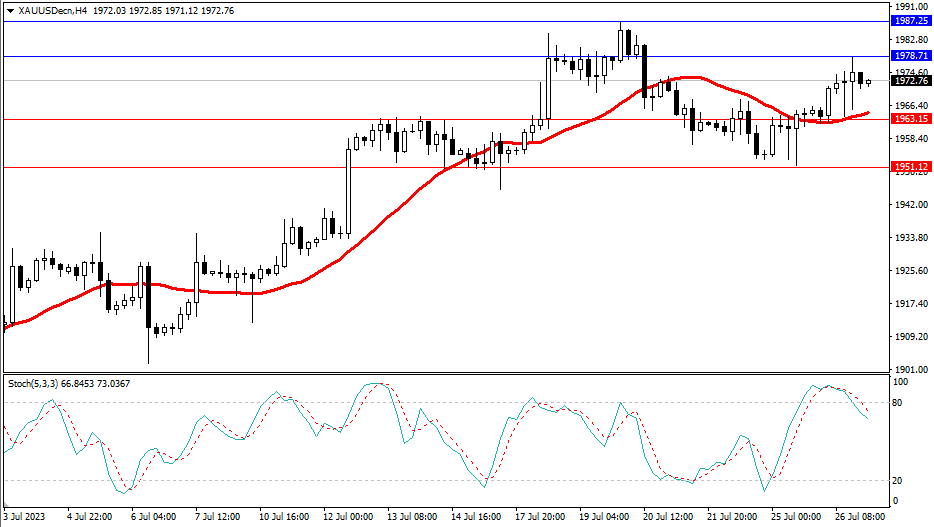Select the 1951.12 red price label
The image size is (934, 527).
coord(910,166)
